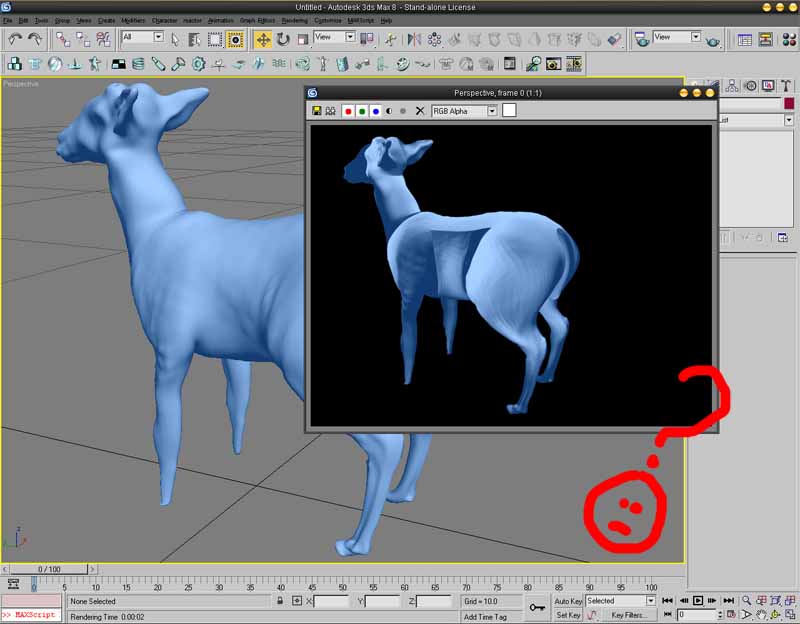Activate Select and Link tool
Screen dimensions: 800x624
click(63, 39)
